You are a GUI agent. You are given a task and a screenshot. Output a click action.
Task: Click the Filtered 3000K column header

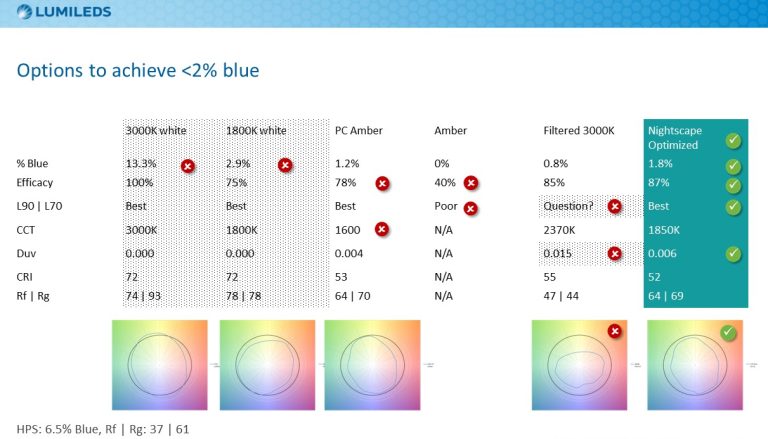(x=578, y=130)
